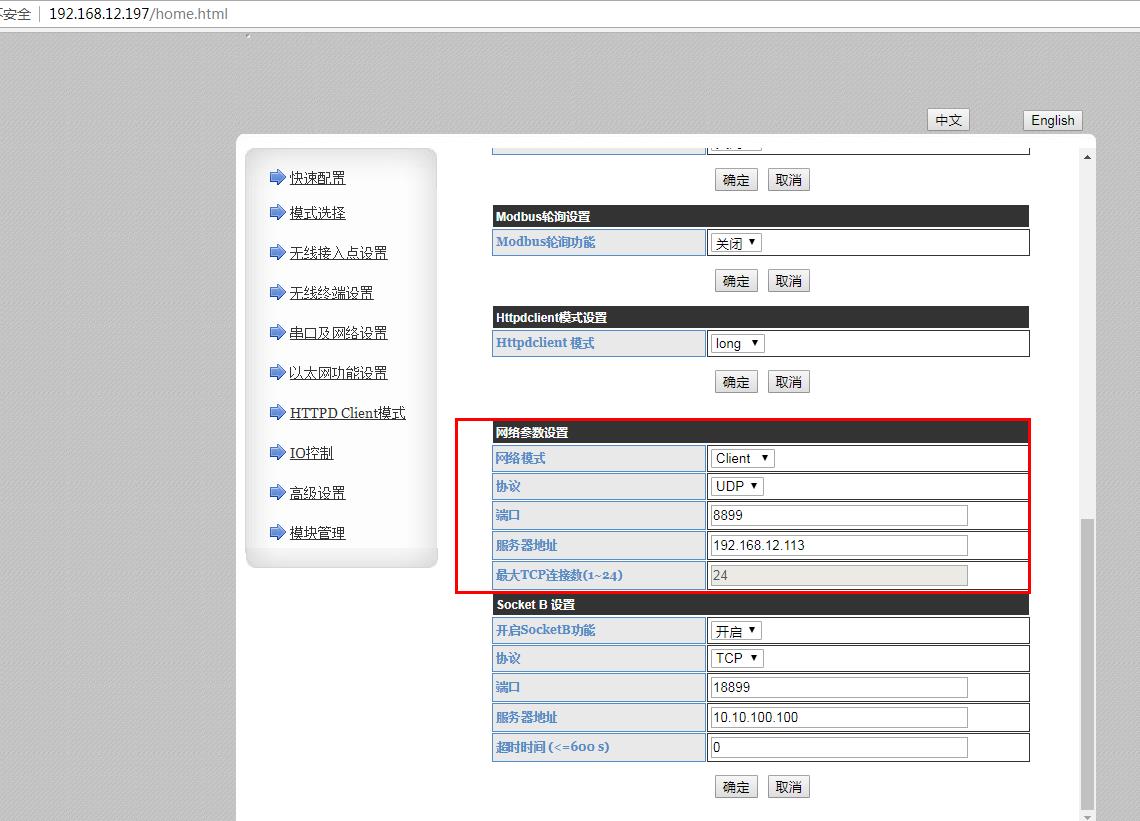Switch language with the 中文 button
The height and width of the screenshot is (821, 1140).
pos(948,120)
